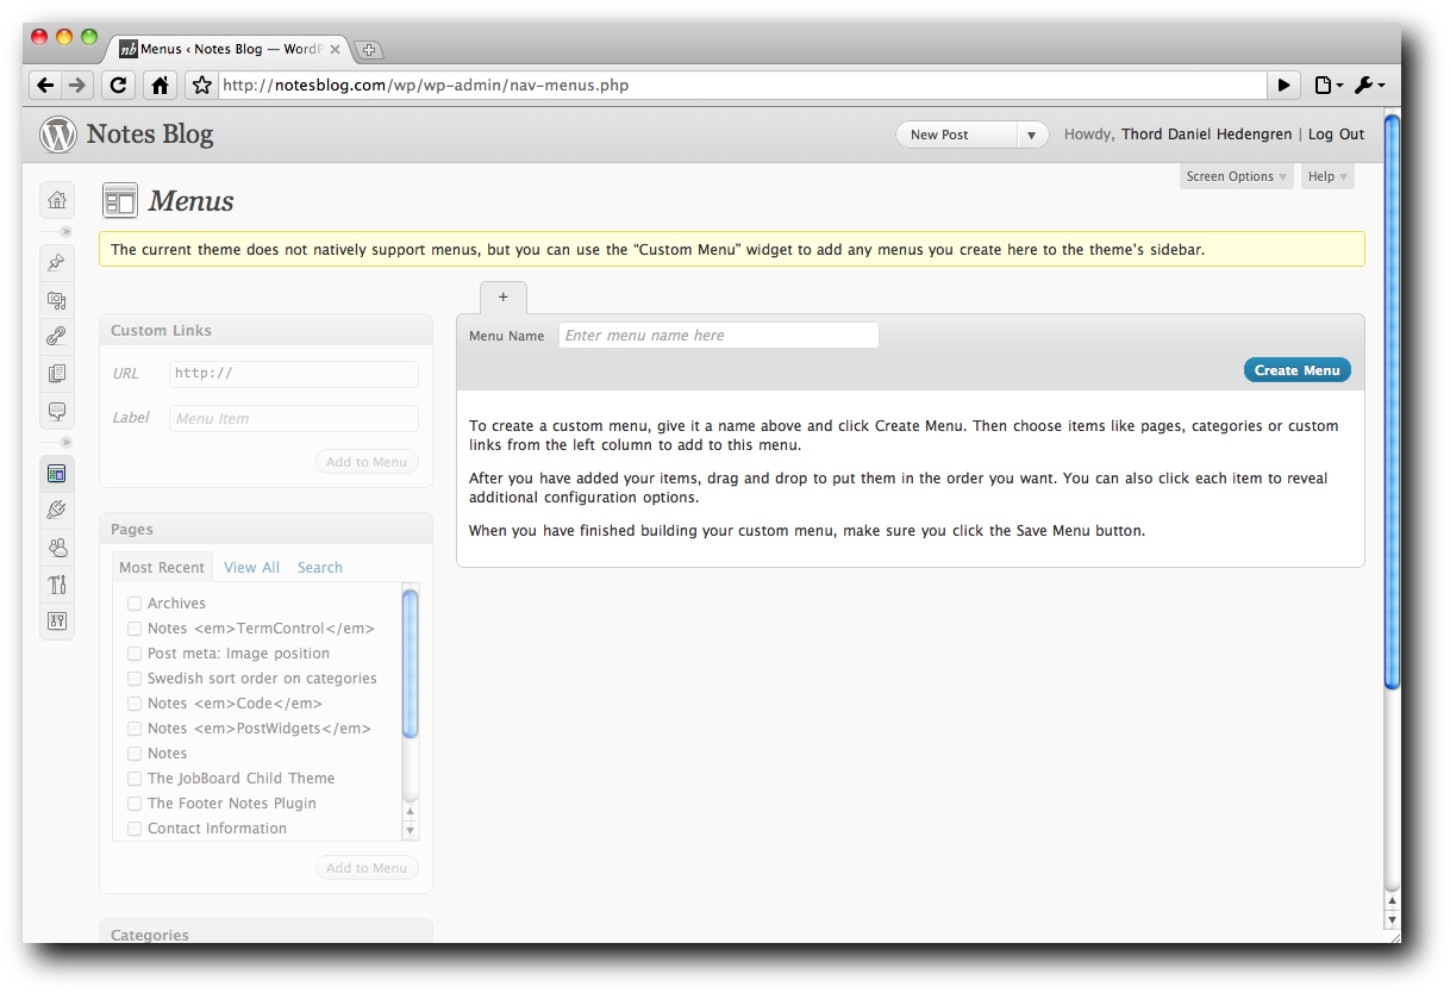Image resolution: width=1450 pixels, height=993 pixels.
Task: Click the Notes Blog site title
Action: (x=150, y=134)
